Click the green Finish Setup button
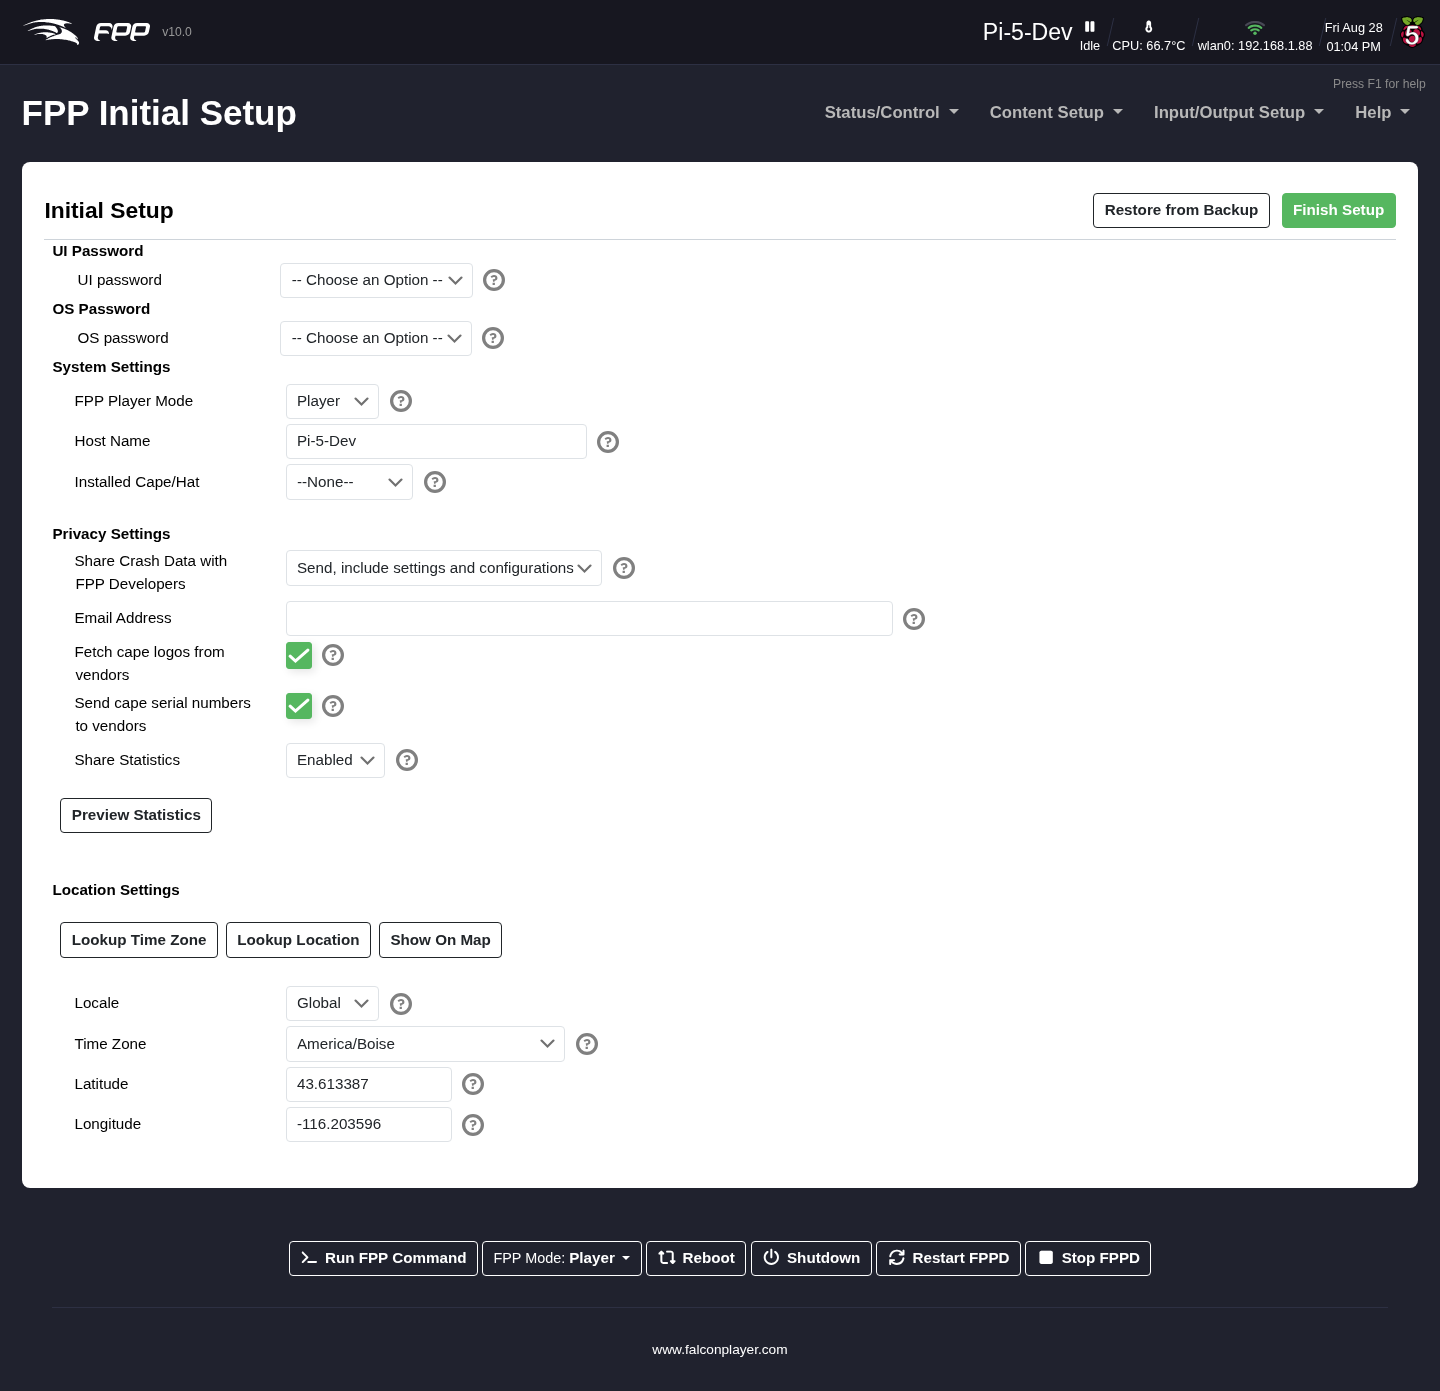 (1338, 210)
